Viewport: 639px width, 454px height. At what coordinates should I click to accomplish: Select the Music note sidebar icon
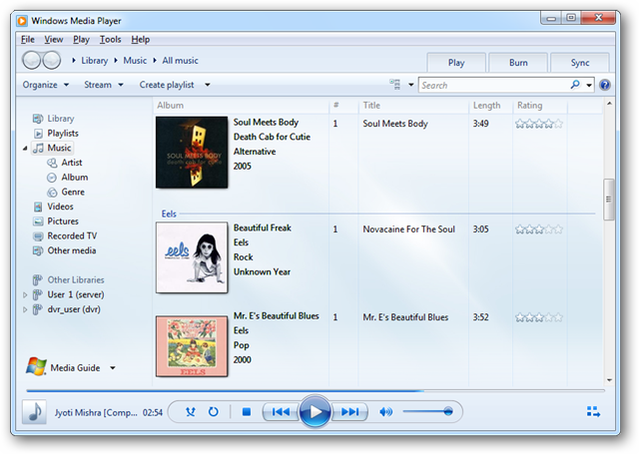(38, 148)
